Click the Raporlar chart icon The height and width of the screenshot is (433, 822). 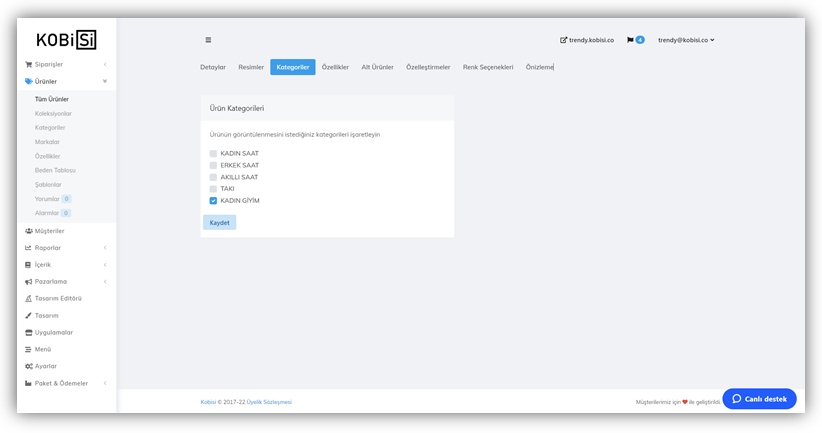(28, 248)
